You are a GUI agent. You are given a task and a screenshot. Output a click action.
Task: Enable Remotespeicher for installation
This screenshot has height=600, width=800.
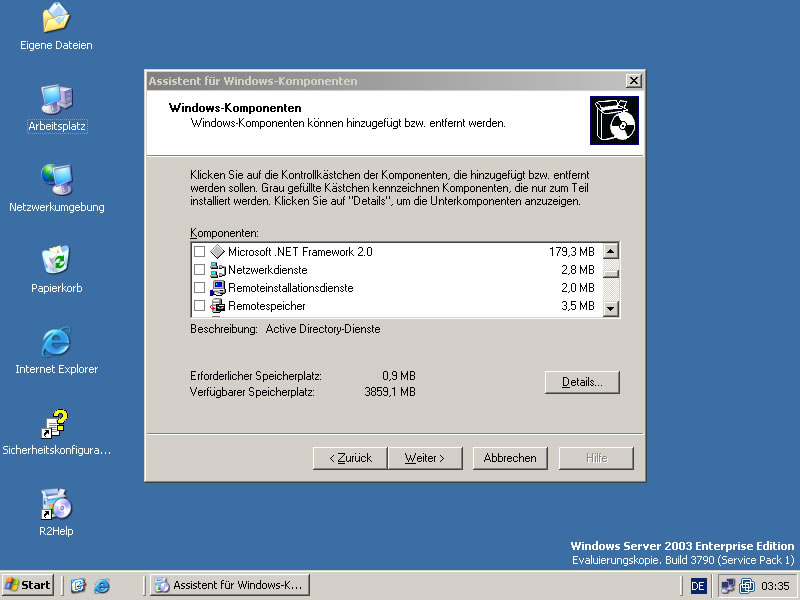[199, 305]
